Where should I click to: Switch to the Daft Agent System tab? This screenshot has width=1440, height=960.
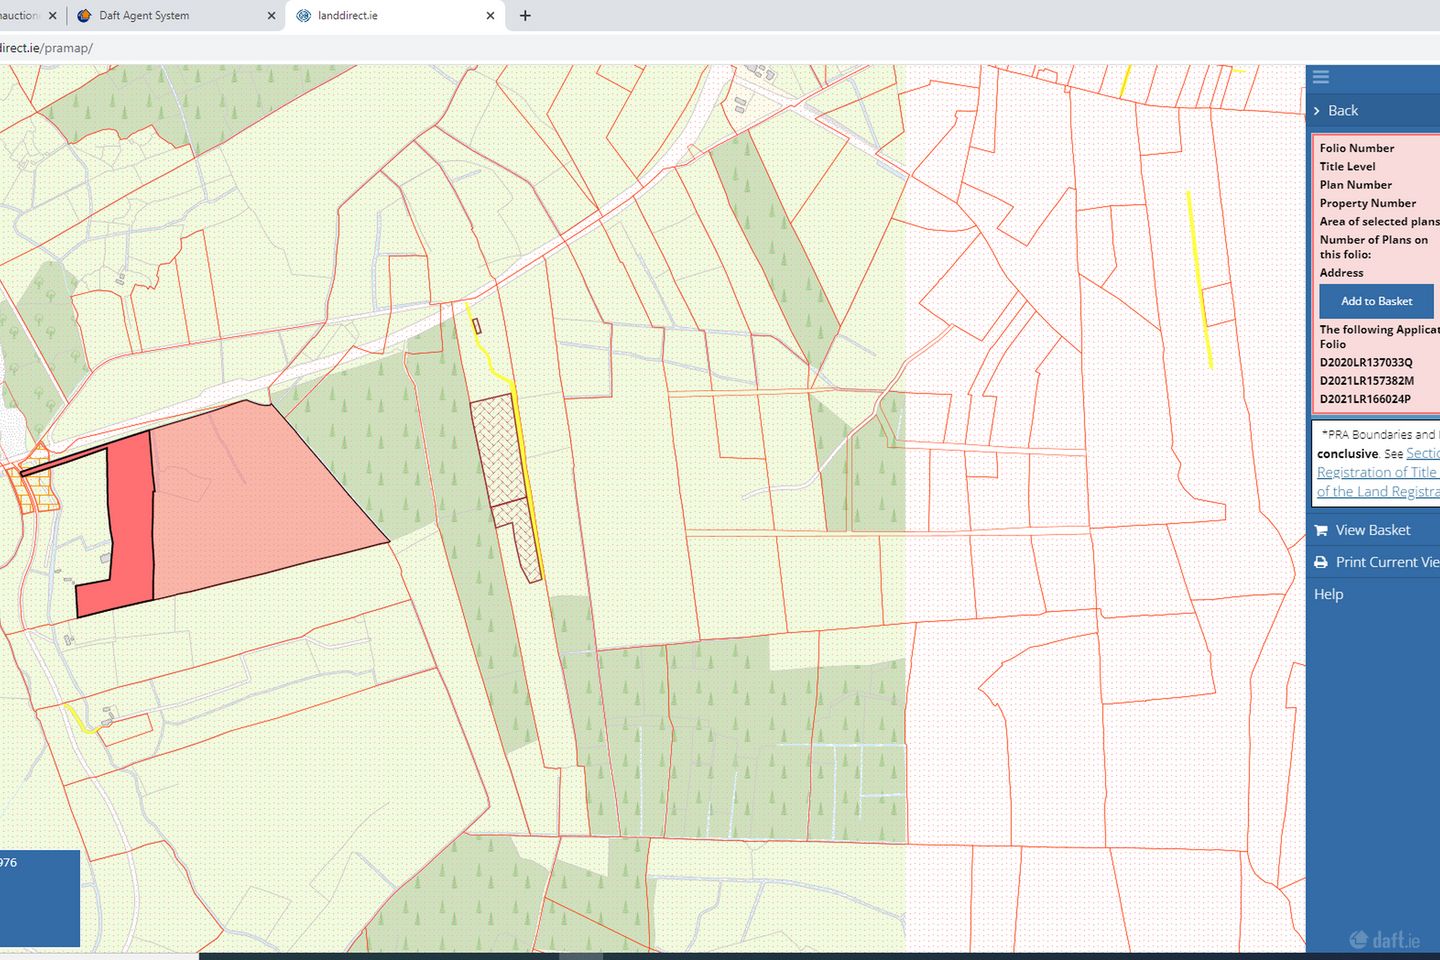point(145,16)
